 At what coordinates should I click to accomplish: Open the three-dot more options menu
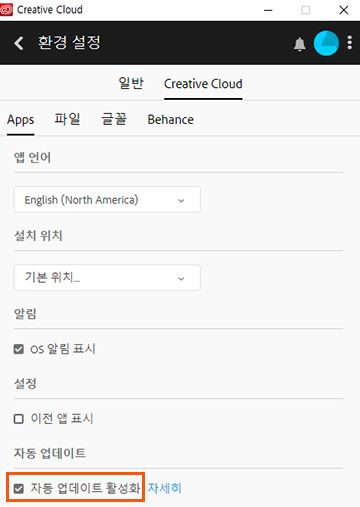(349, 43)
